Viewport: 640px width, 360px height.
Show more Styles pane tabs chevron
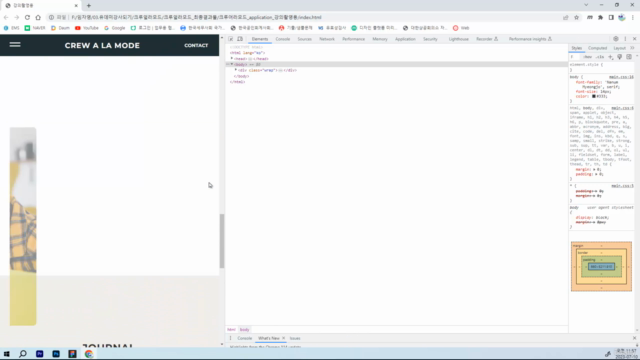point(632,48)
